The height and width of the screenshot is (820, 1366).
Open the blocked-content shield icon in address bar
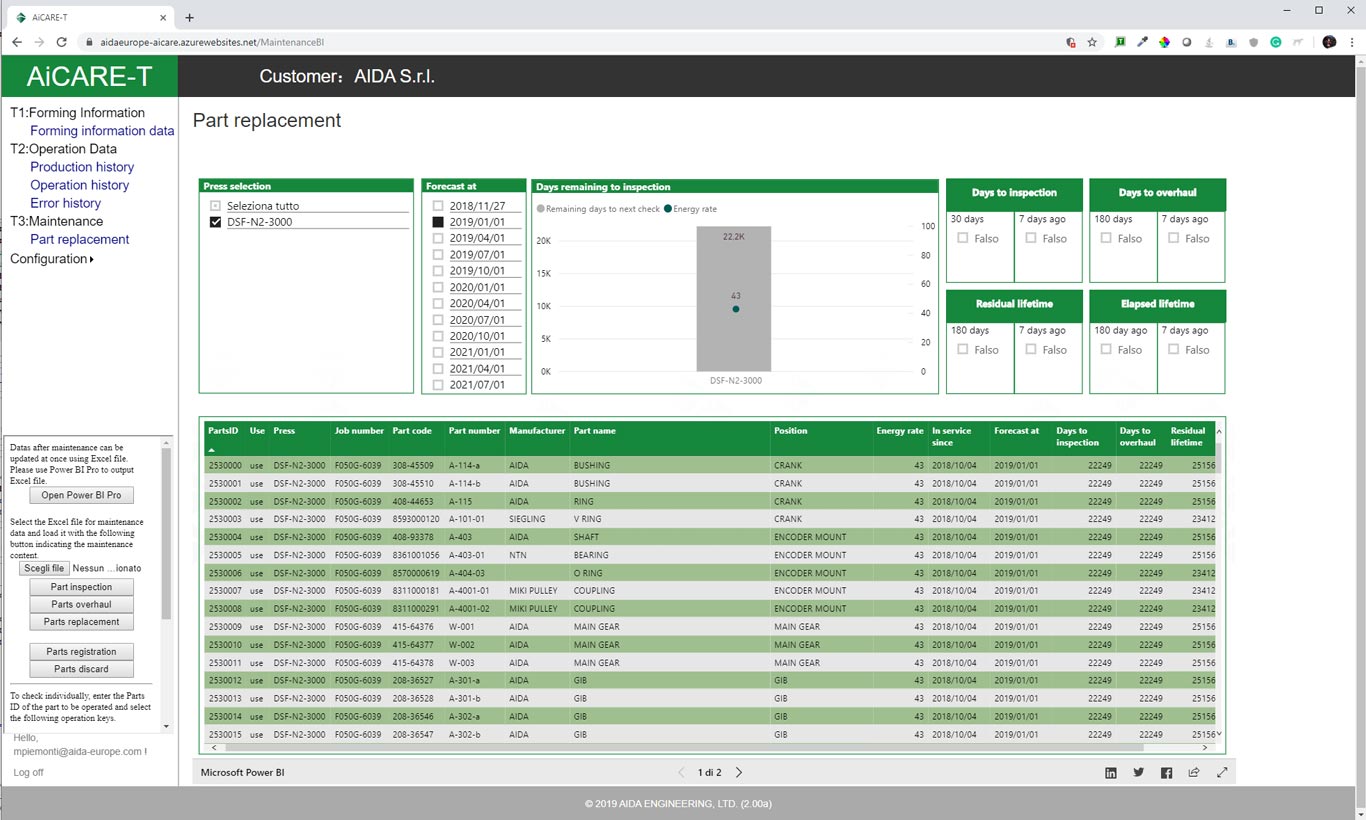click(1070, 42)
